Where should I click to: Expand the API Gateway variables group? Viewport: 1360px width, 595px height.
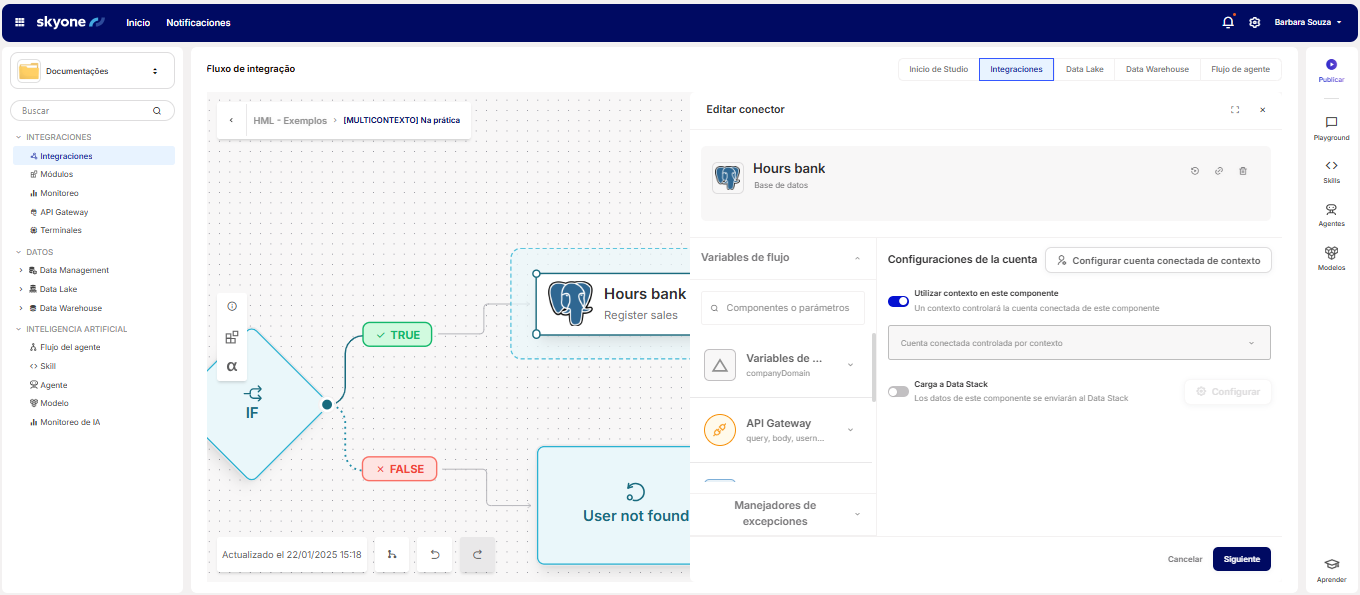(850, 430)
